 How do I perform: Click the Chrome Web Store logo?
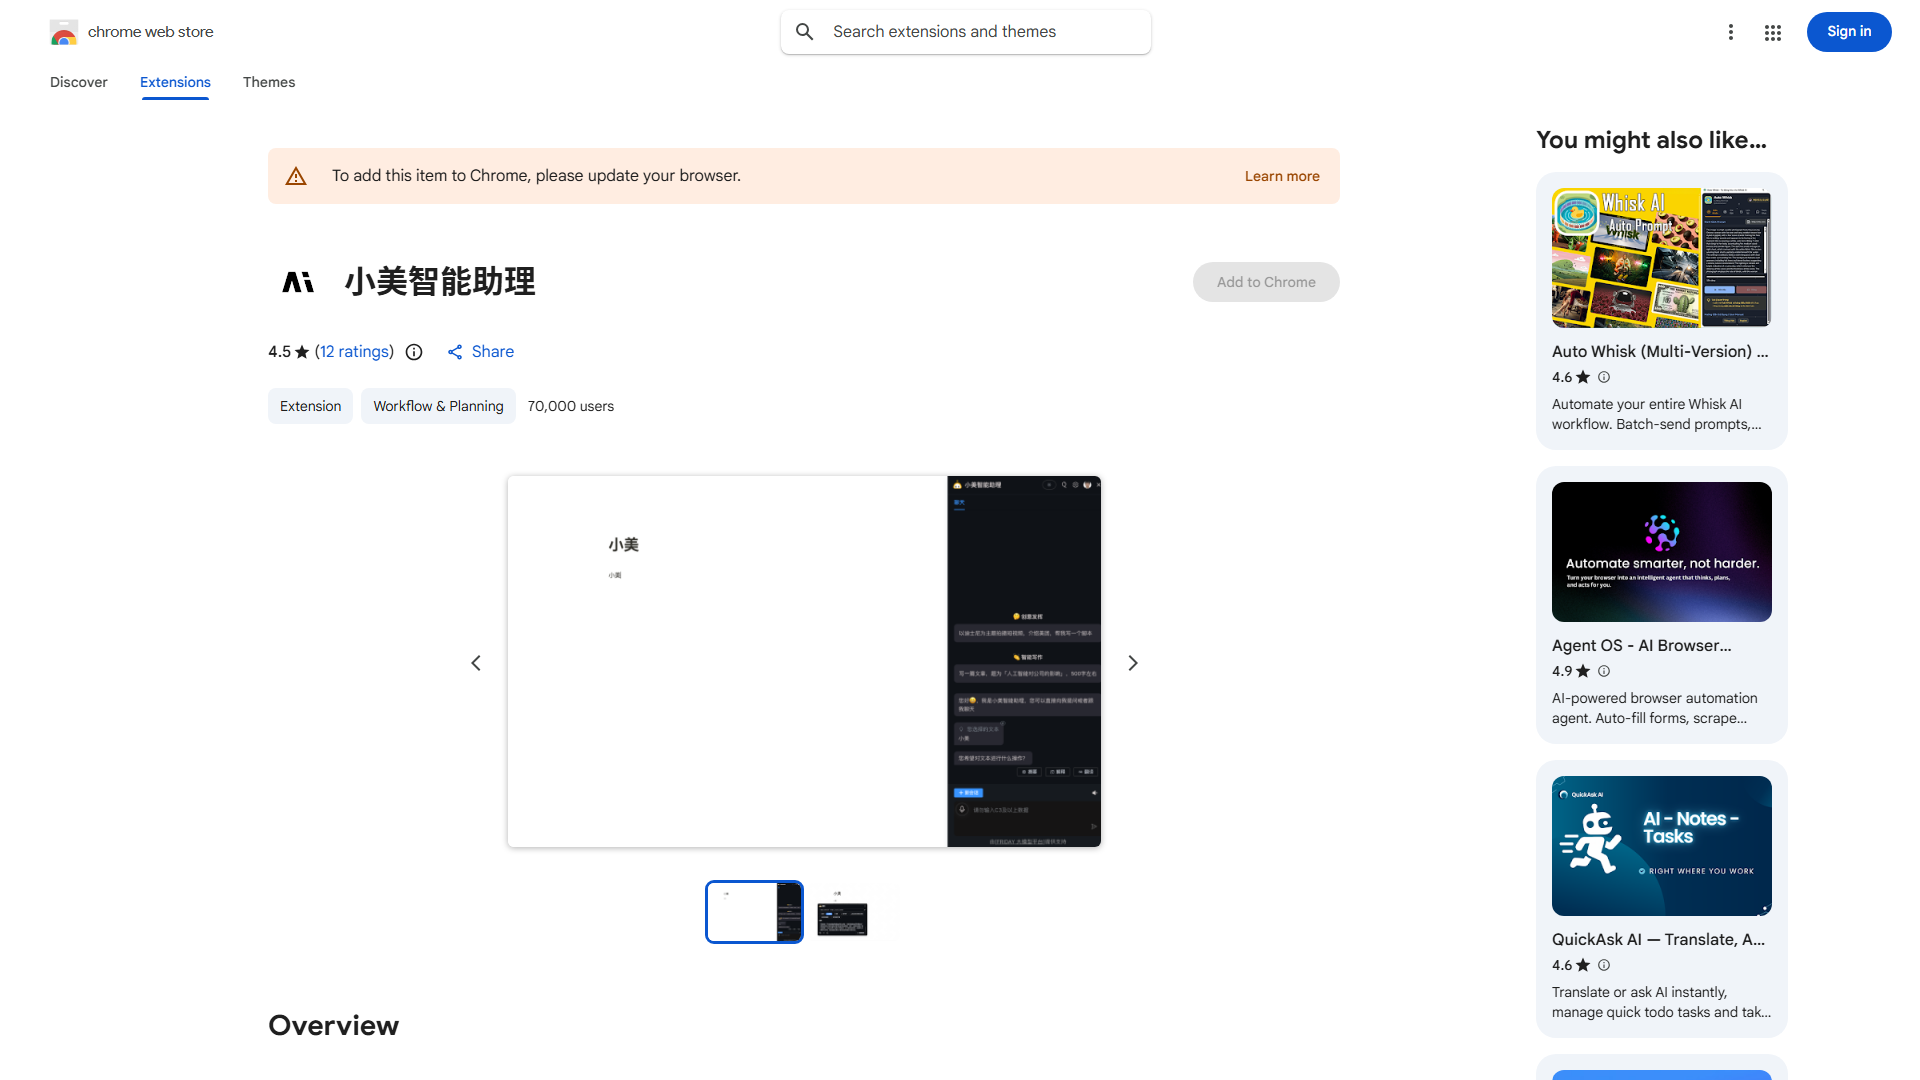pyautogui.click(x=64, y=32)
